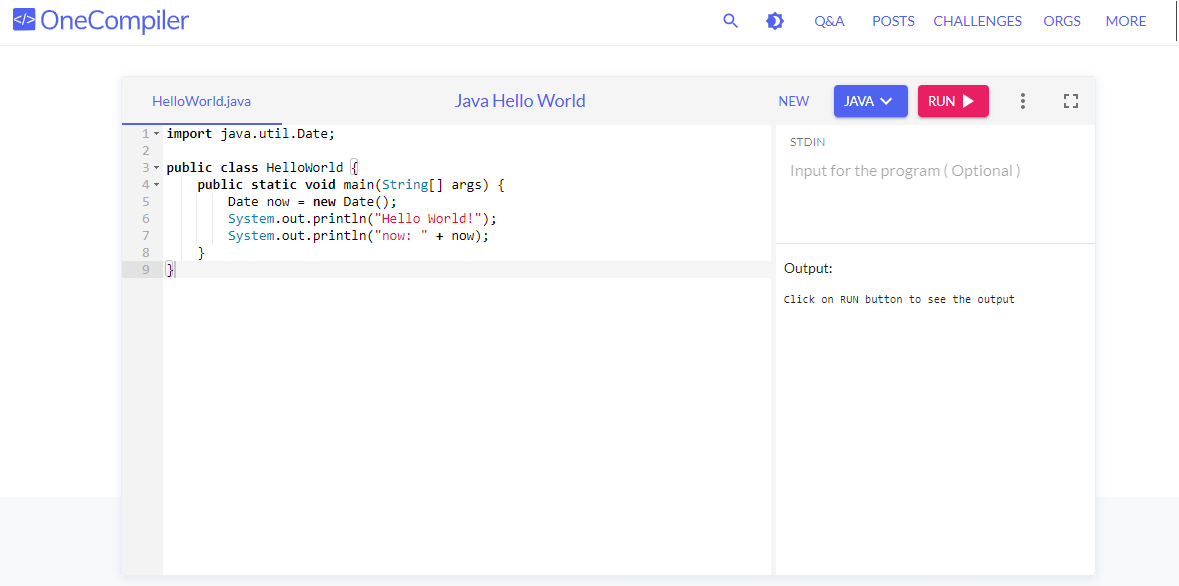Image resolution: width=1179 pixels, height=586 pixels.
Task: Open the search magnifier icon
Action: click(x=730, y=21)
